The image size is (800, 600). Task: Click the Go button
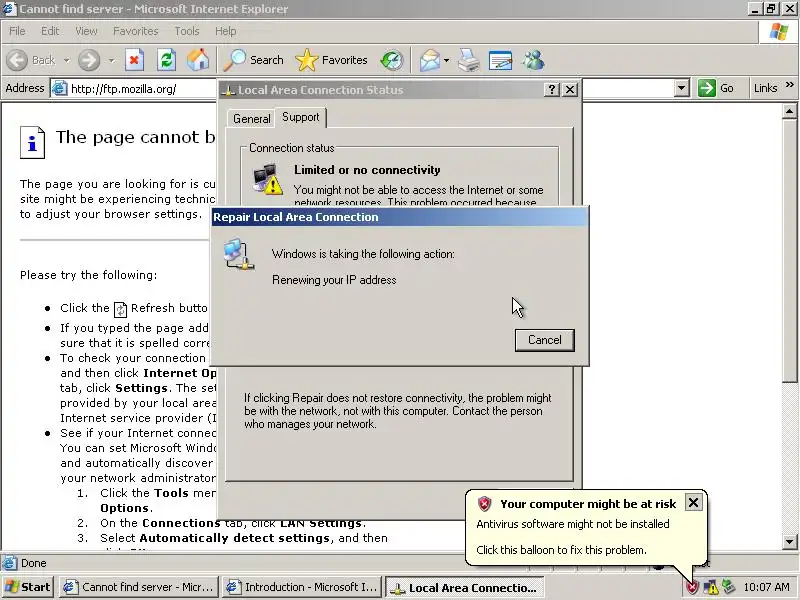click(x=716, y=88)
